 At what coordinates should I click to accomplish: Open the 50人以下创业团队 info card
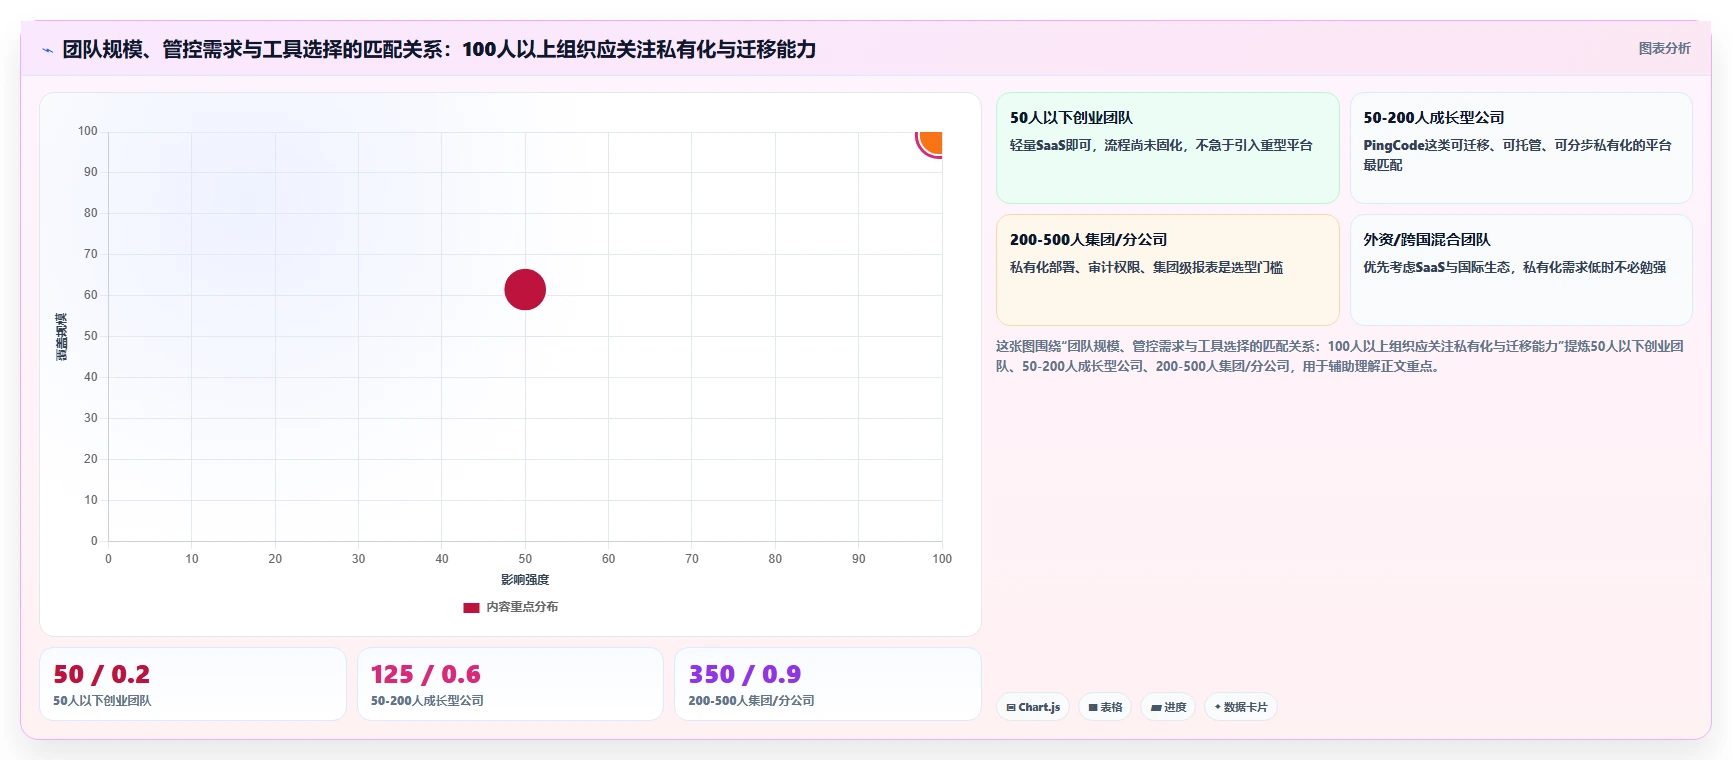(1167, 148)
